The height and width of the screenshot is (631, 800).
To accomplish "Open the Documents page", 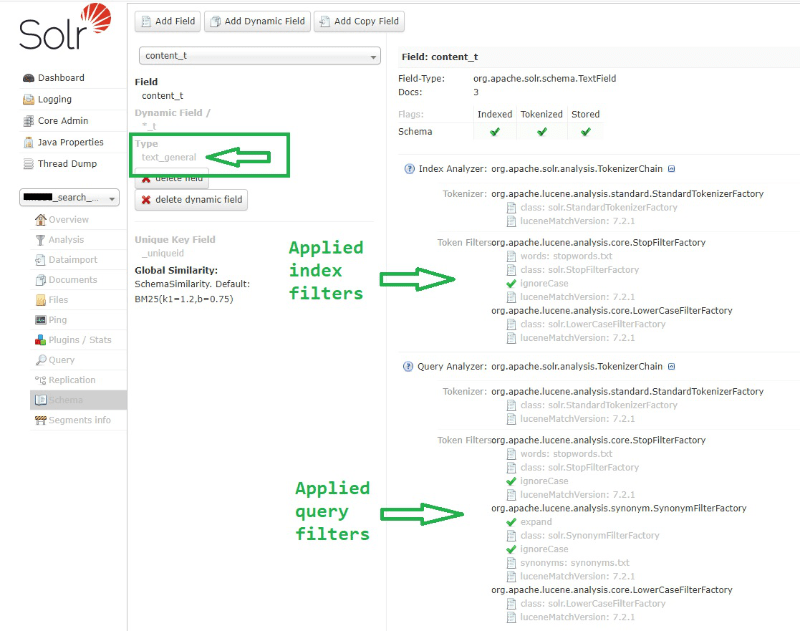I will click(72, 280).
